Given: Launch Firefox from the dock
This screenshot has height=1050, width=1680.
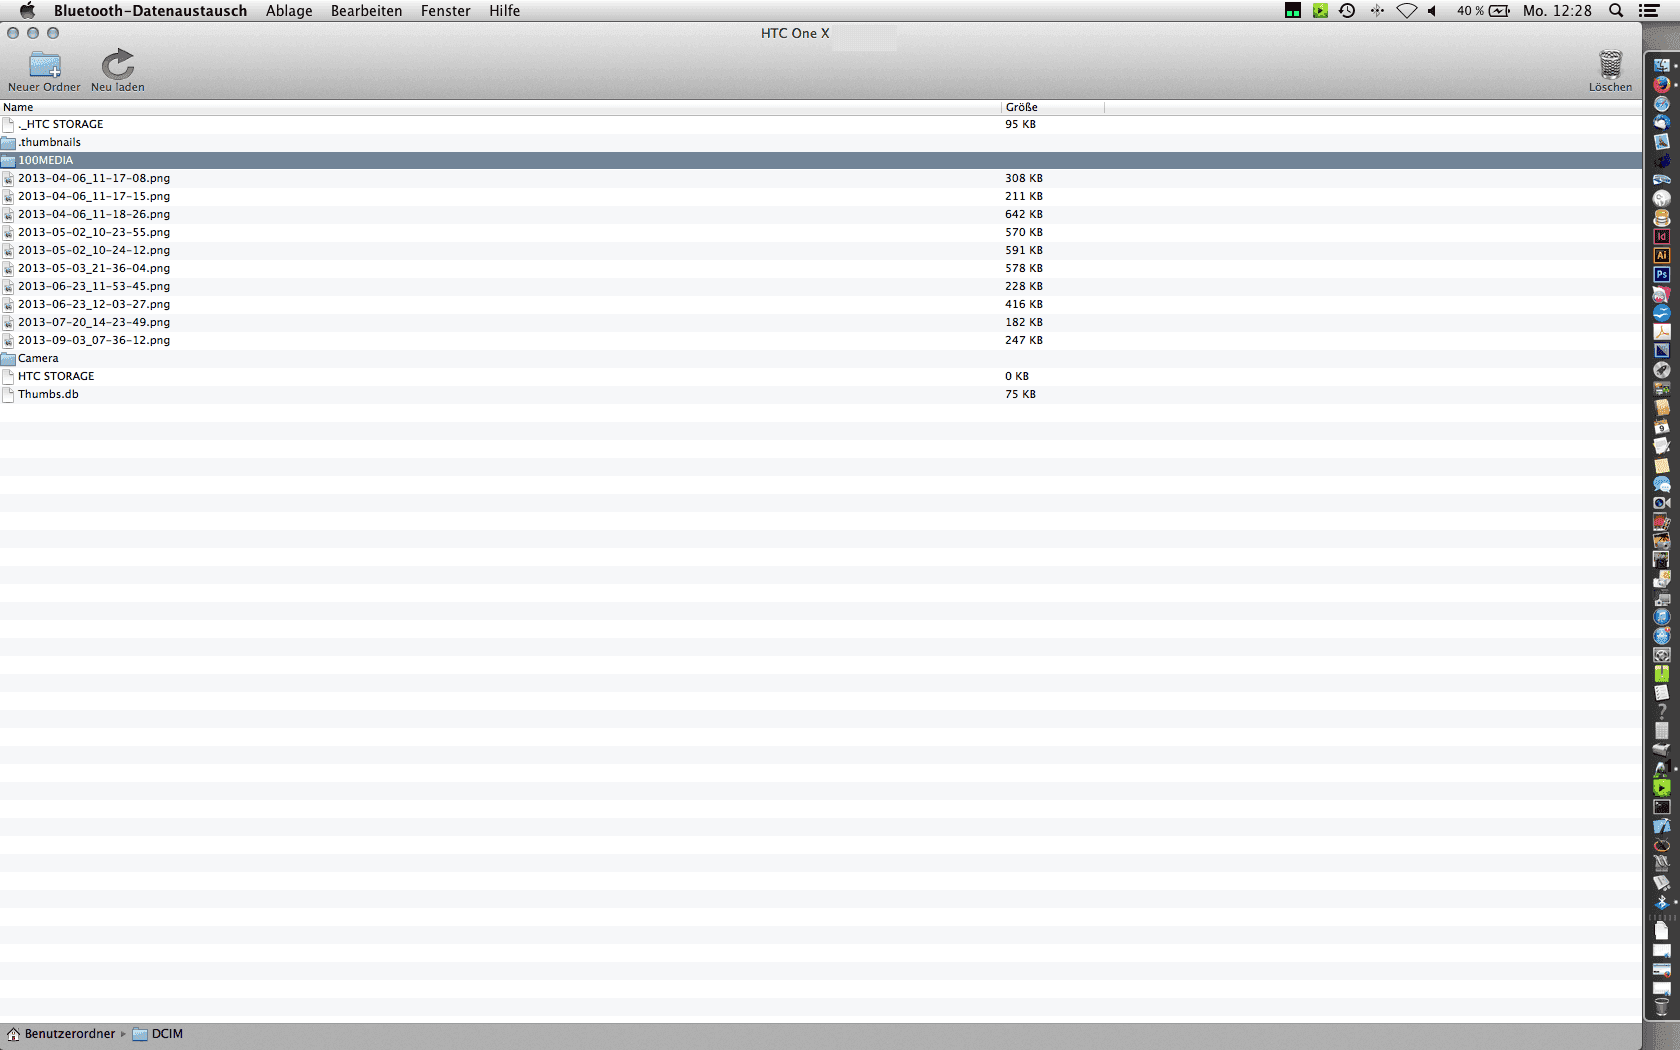Looking at the screenshot, I should pyautogui.click(x=1661, y=84).
